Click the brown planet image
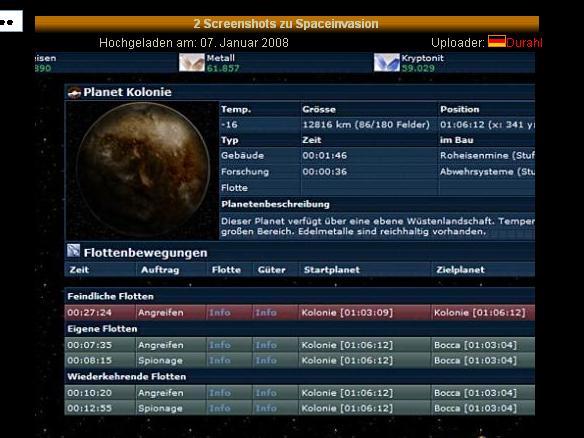The height and width of the screenshot is (438, 584). [143, 170]
